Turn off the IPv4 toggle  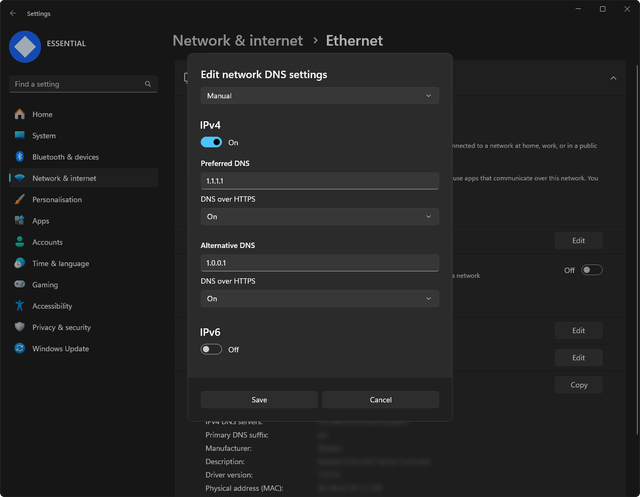[x=211, y=143]
